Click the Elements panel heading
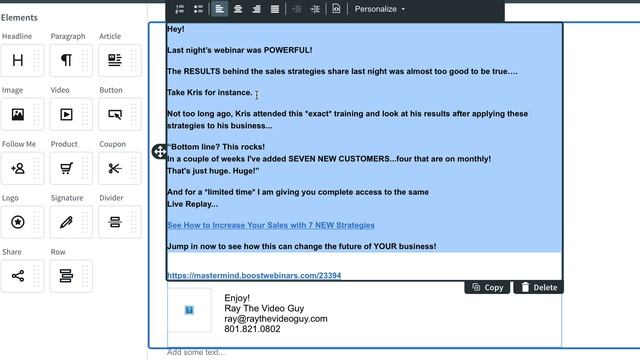 [x=19, y=18]
